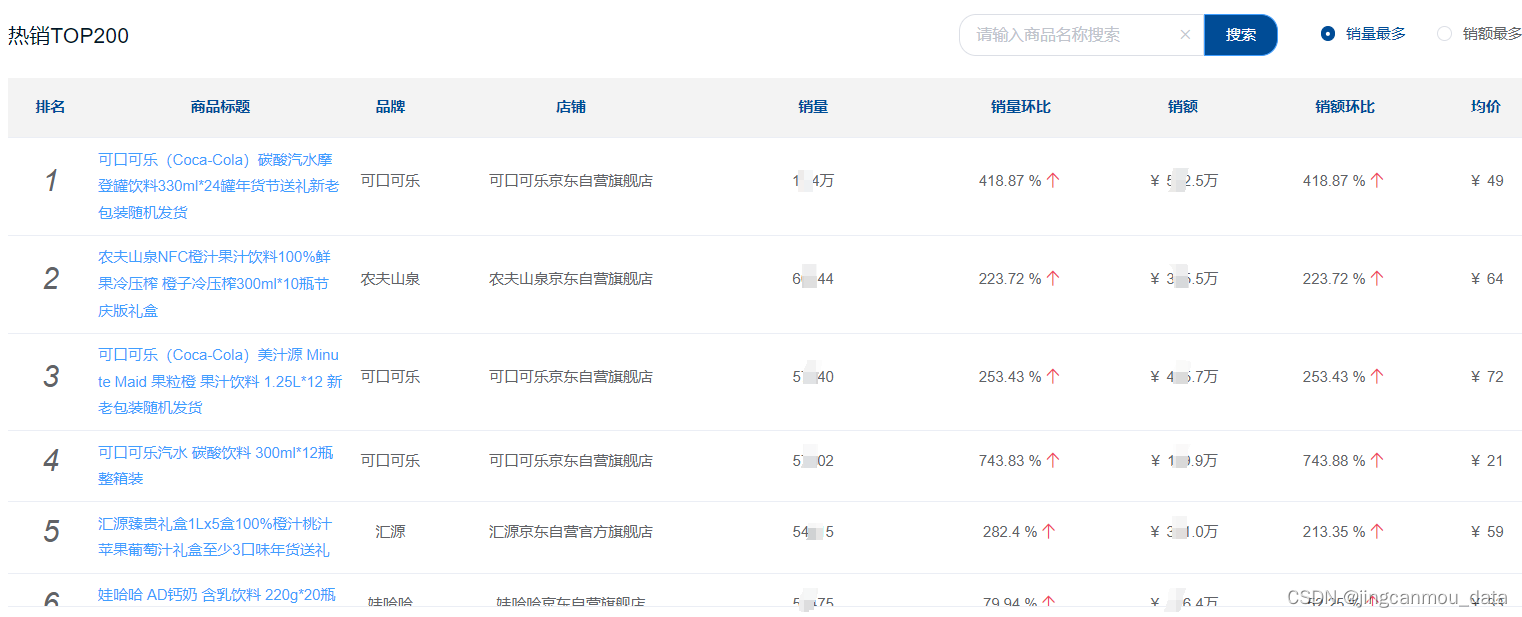1522x617 pixels.
Task: Open the 农夫山泉NFC橙汁 product link
Action: pos(214,284)
